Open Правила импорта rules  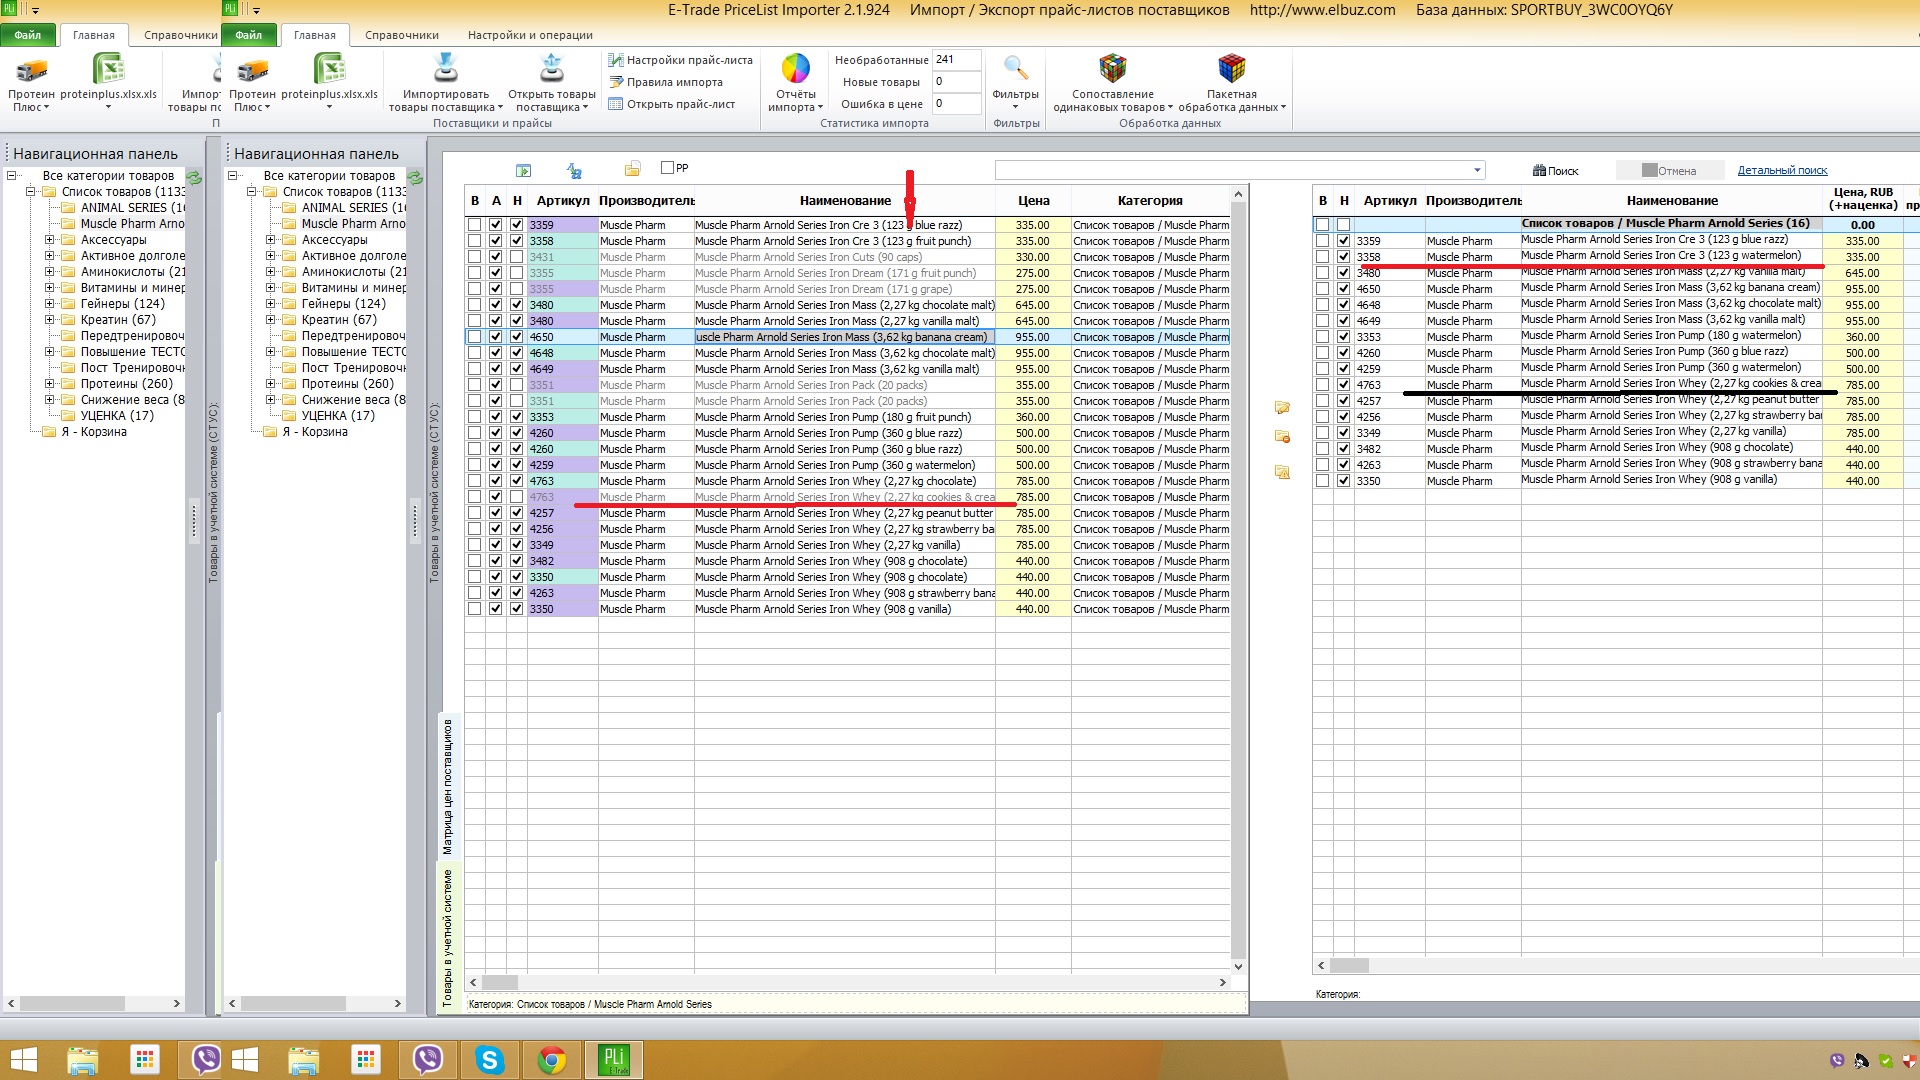point(665,82)
